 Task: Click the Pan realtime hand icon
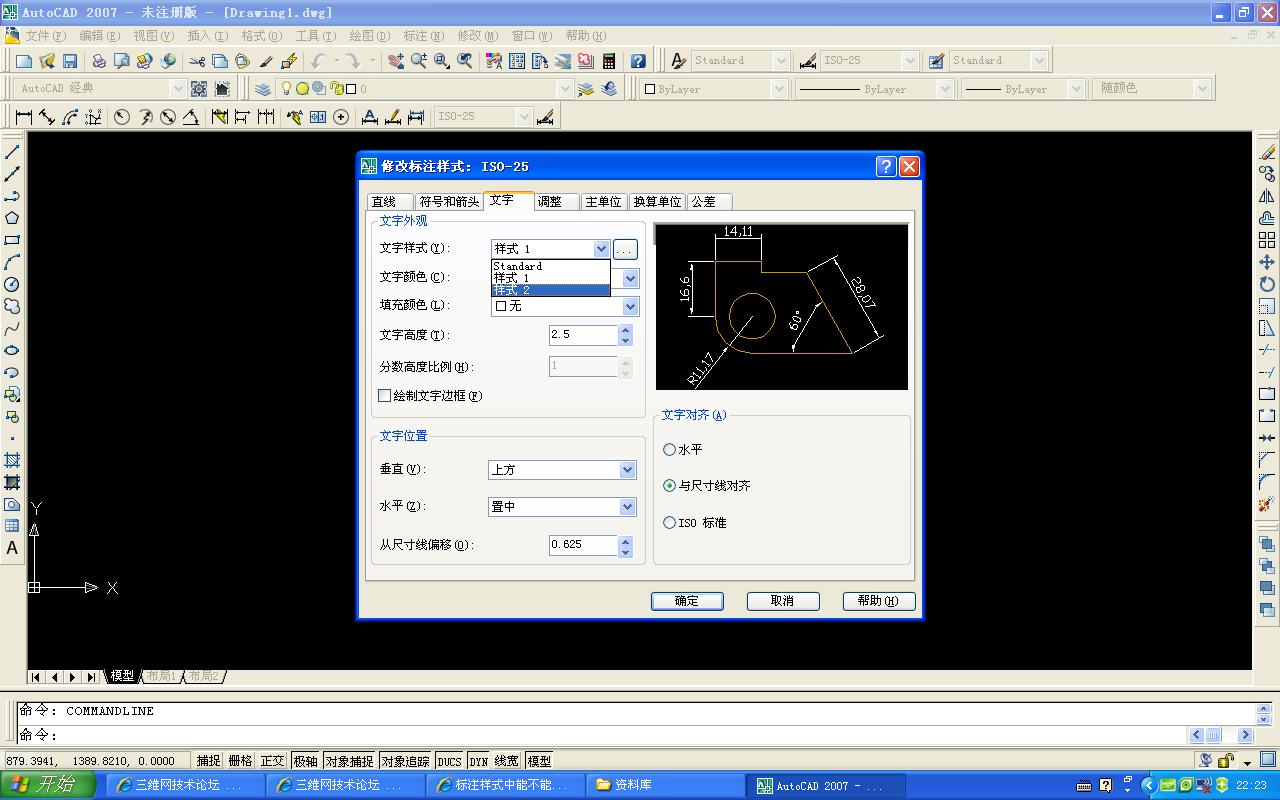[x=396, y=61]
